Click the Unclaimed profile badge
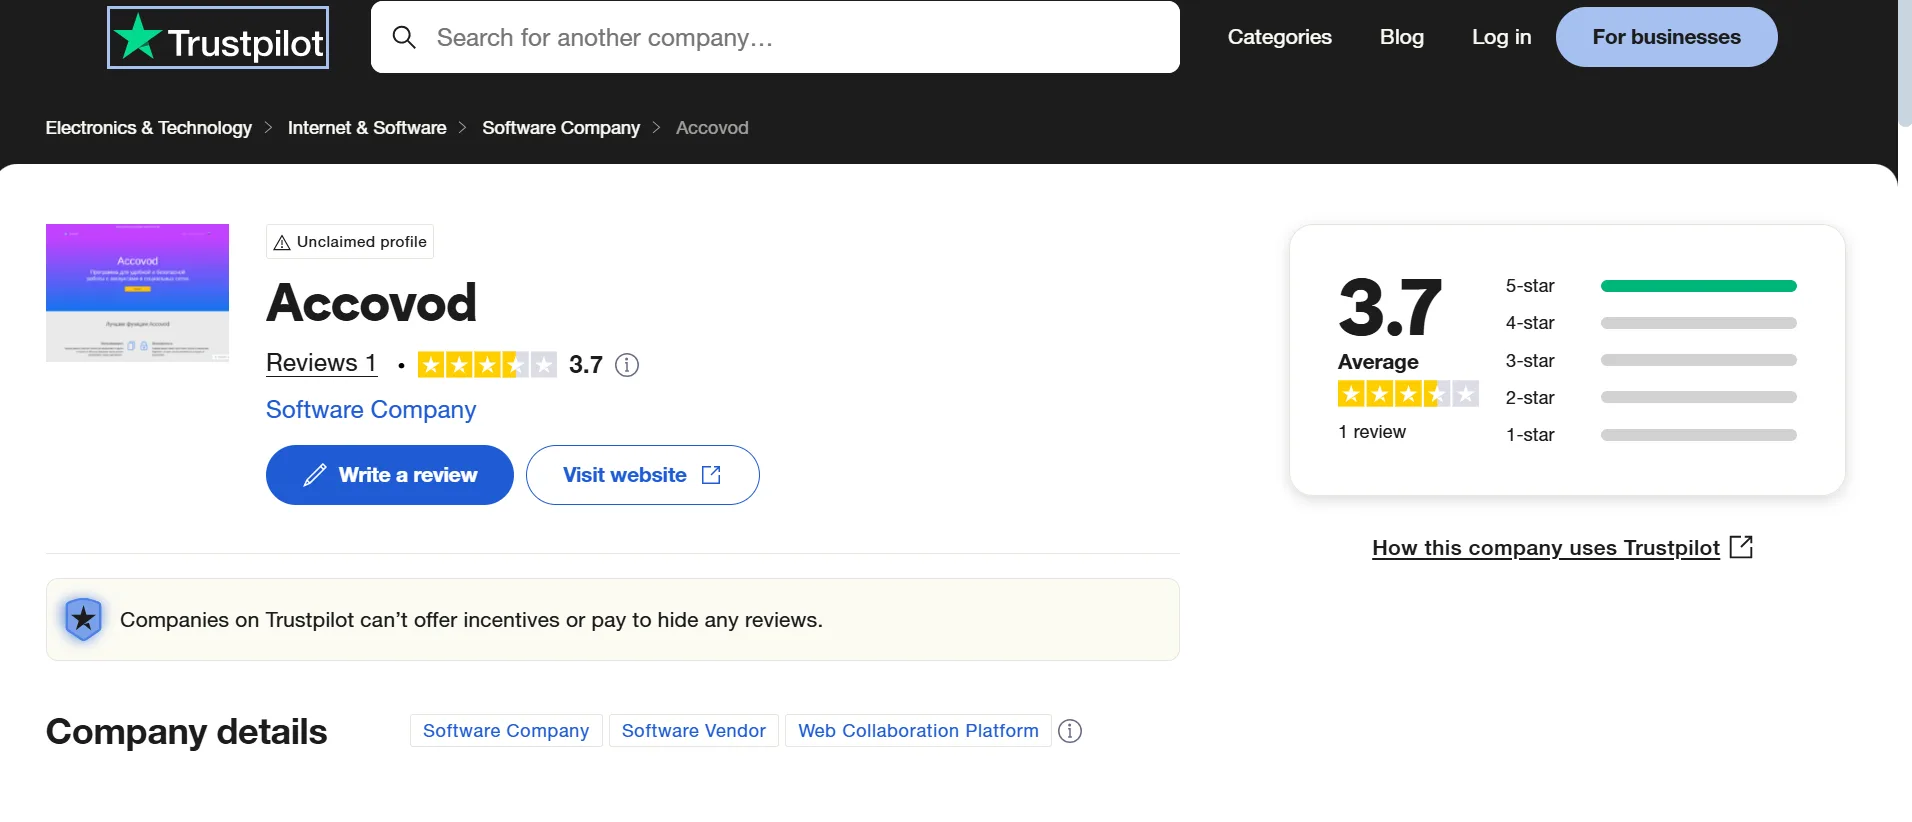This screenshot has height=822, width=1912. [x=350, y=242]
